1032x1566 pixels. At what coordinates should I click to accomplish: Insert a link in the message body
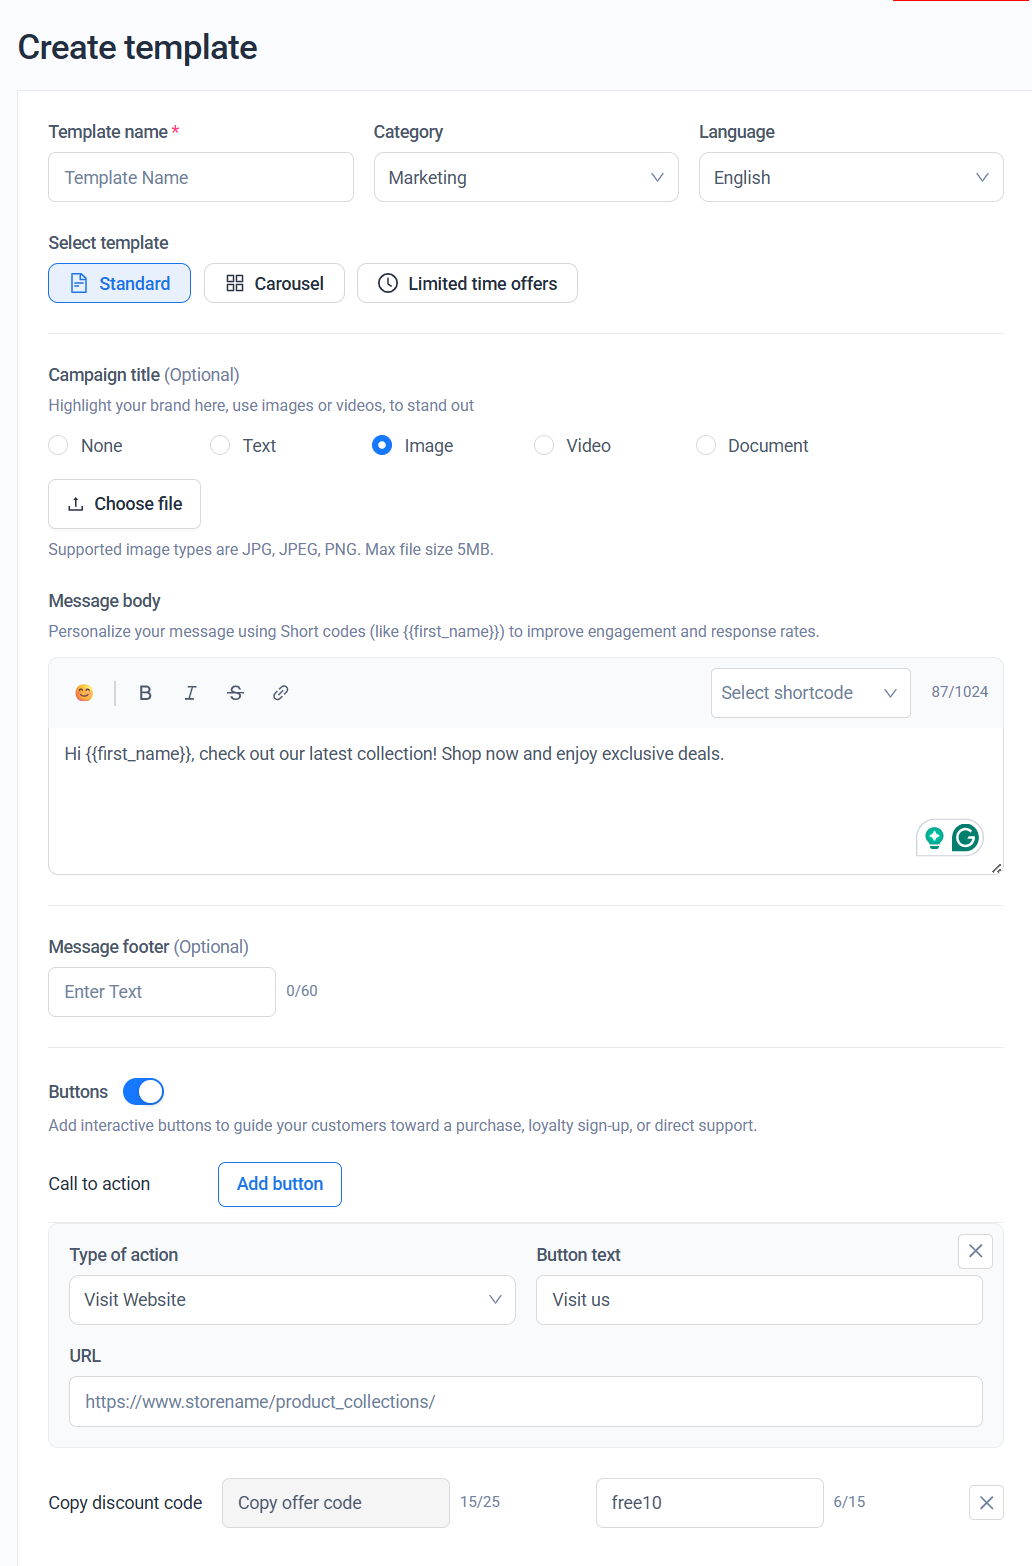pos(281,693)
